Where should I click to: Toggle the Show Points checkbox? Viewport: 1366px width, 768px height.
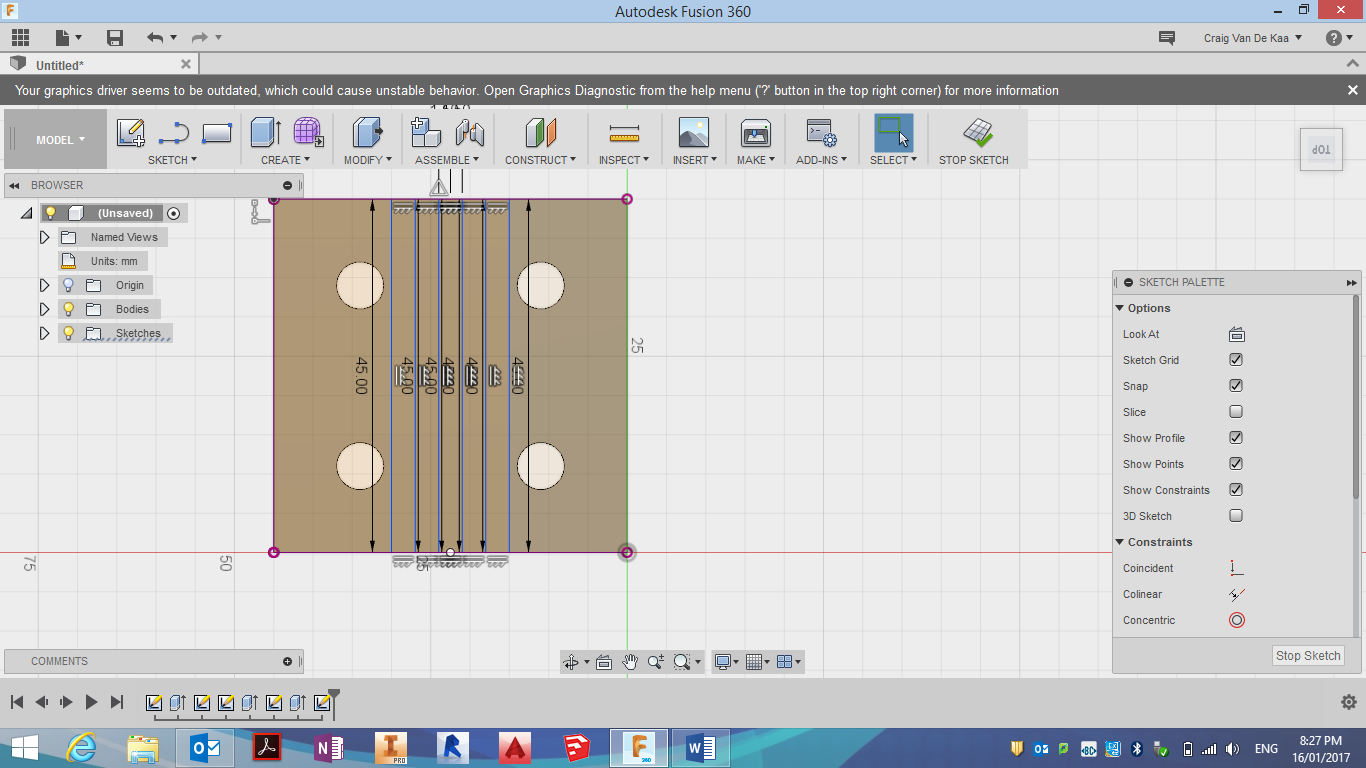[1236, 464]
